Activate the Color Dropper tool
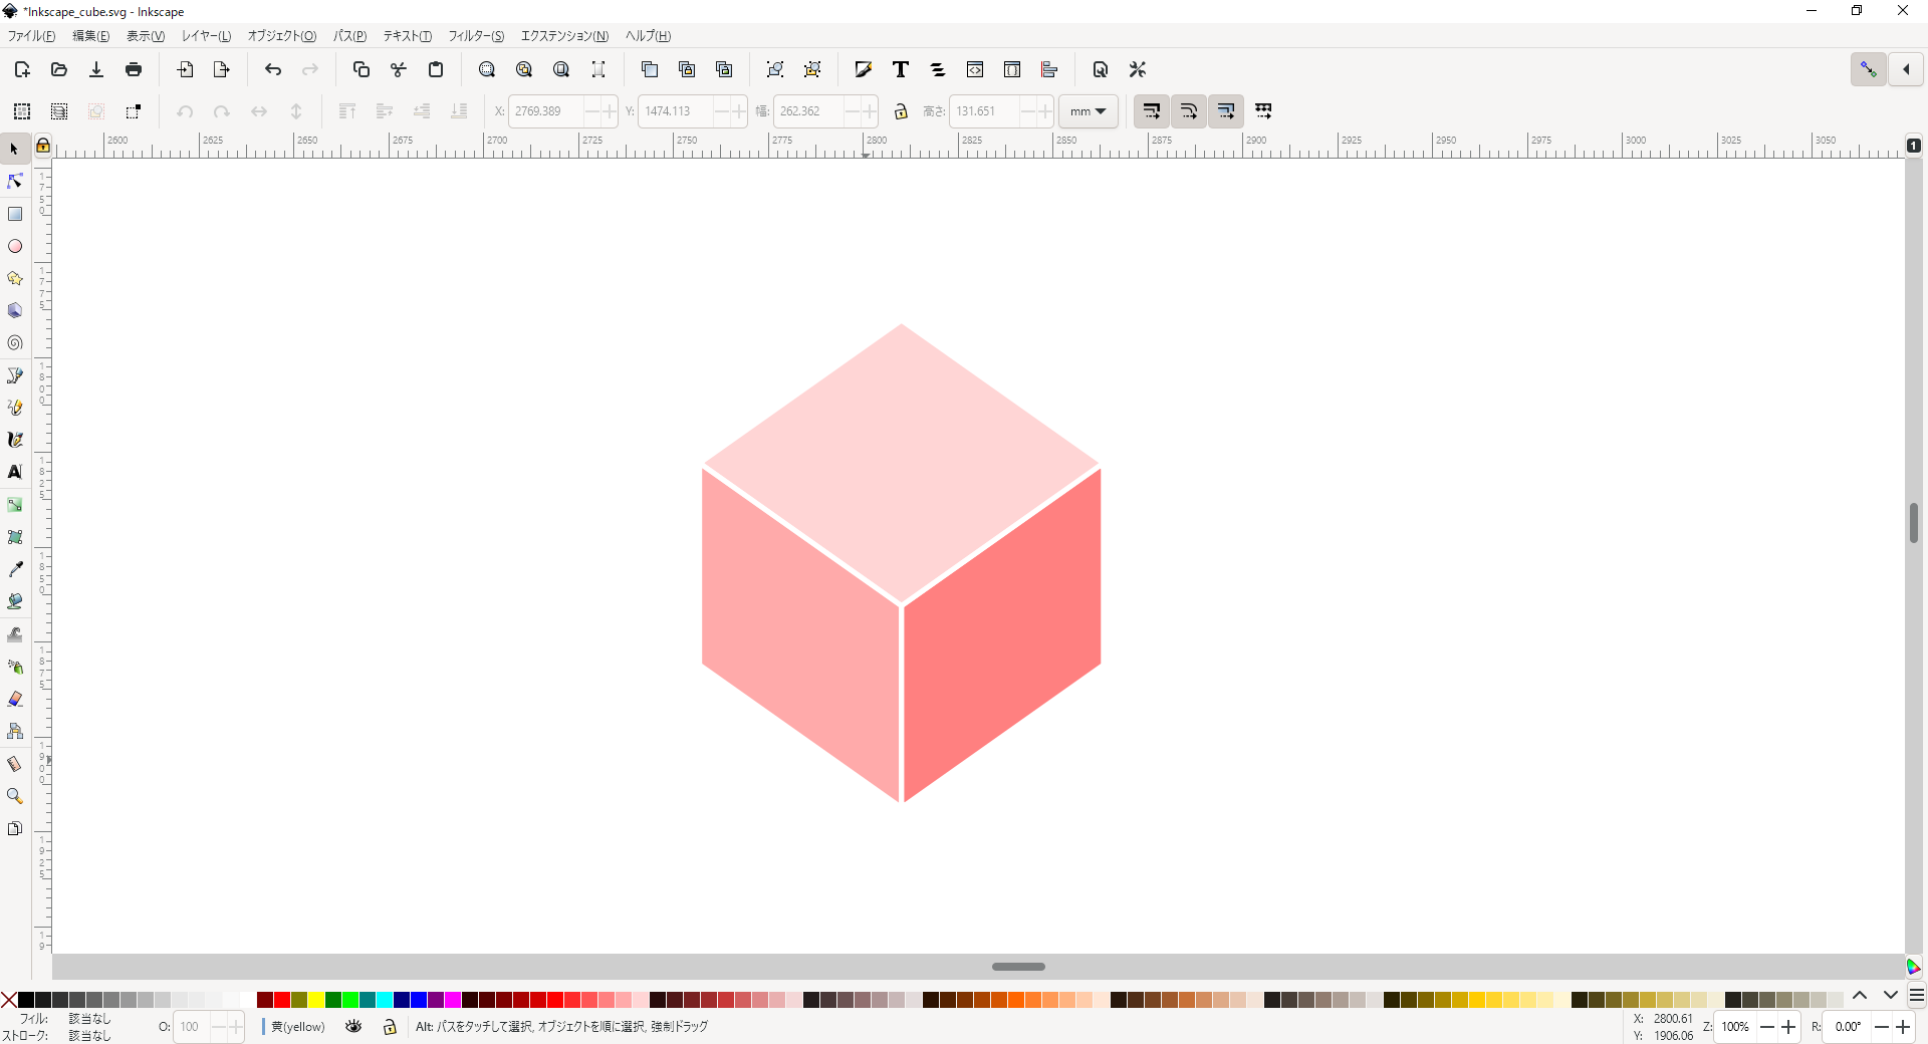 [x=14, y=570]
